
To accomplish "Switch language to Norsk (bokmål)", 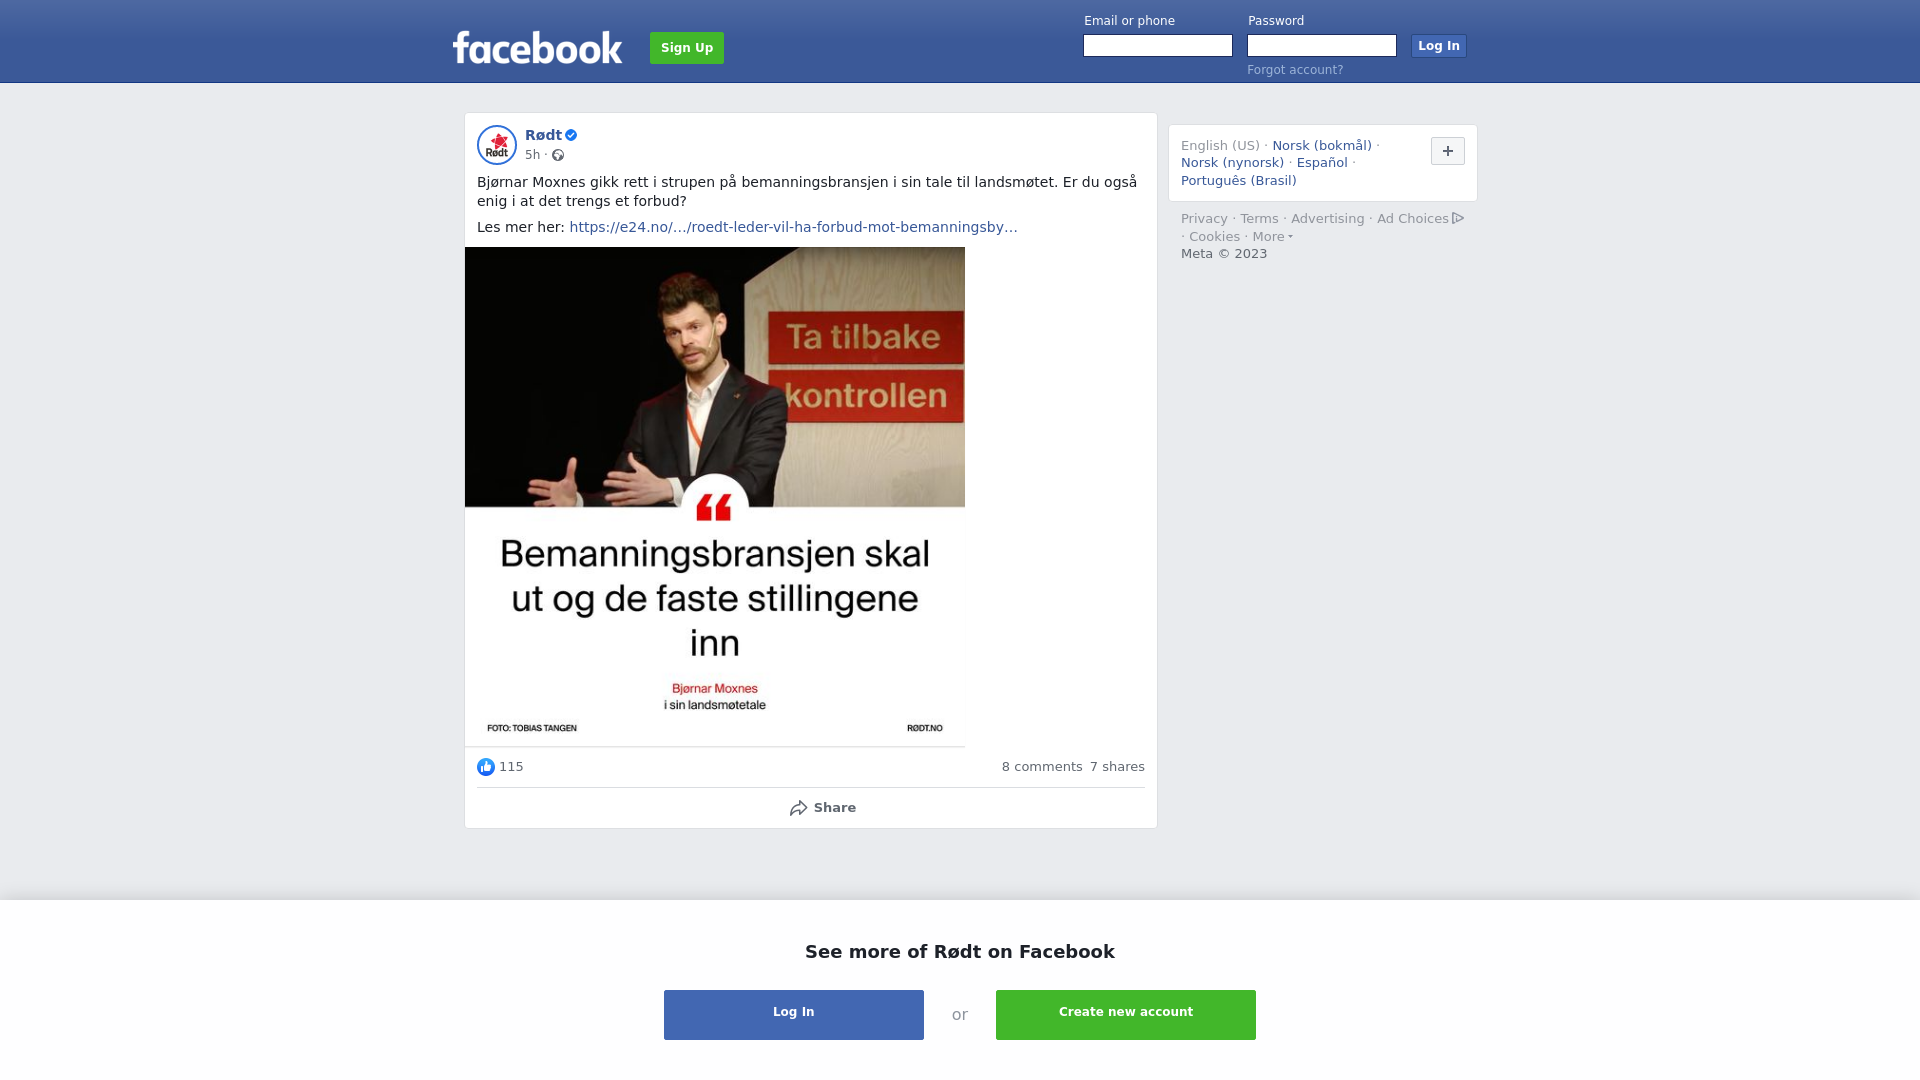I will [1322, 146].
